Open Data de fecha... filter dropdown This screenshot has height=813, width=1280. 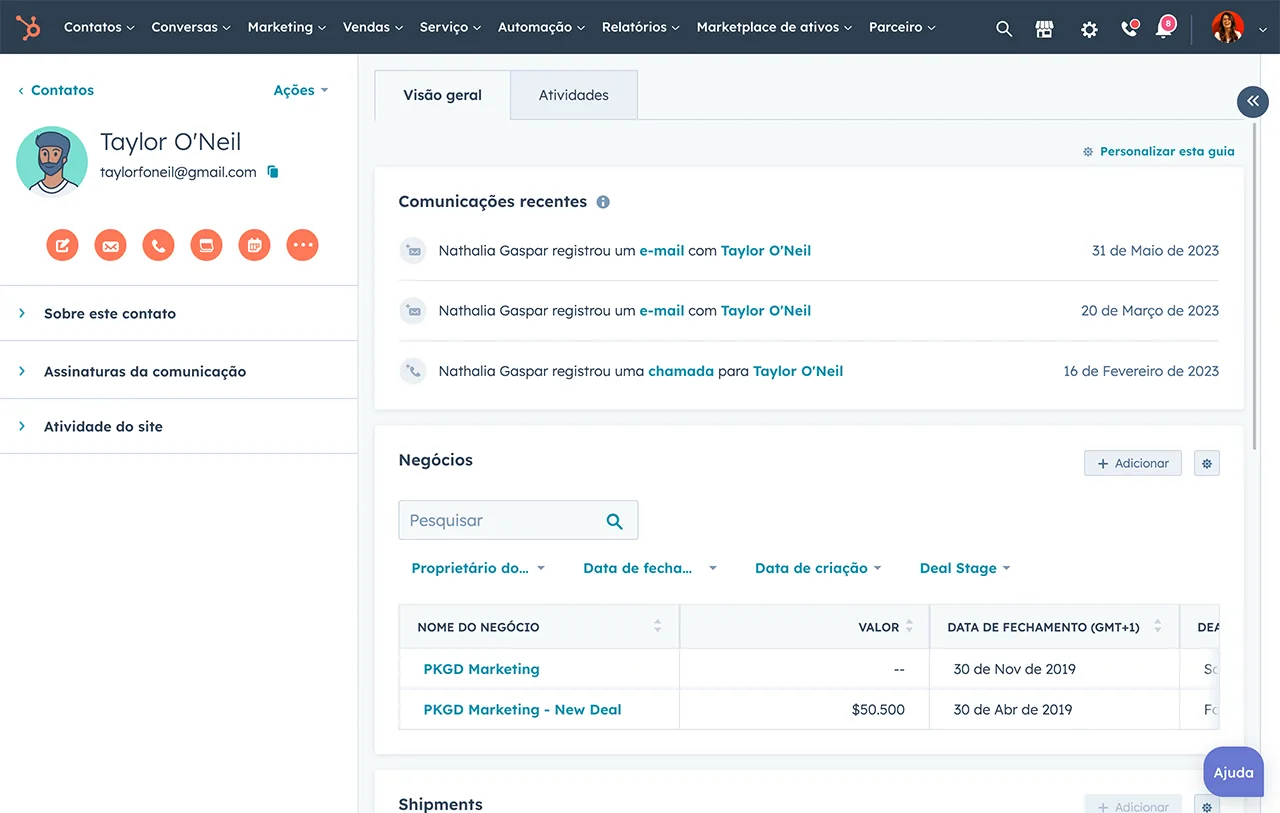[650, 568]
